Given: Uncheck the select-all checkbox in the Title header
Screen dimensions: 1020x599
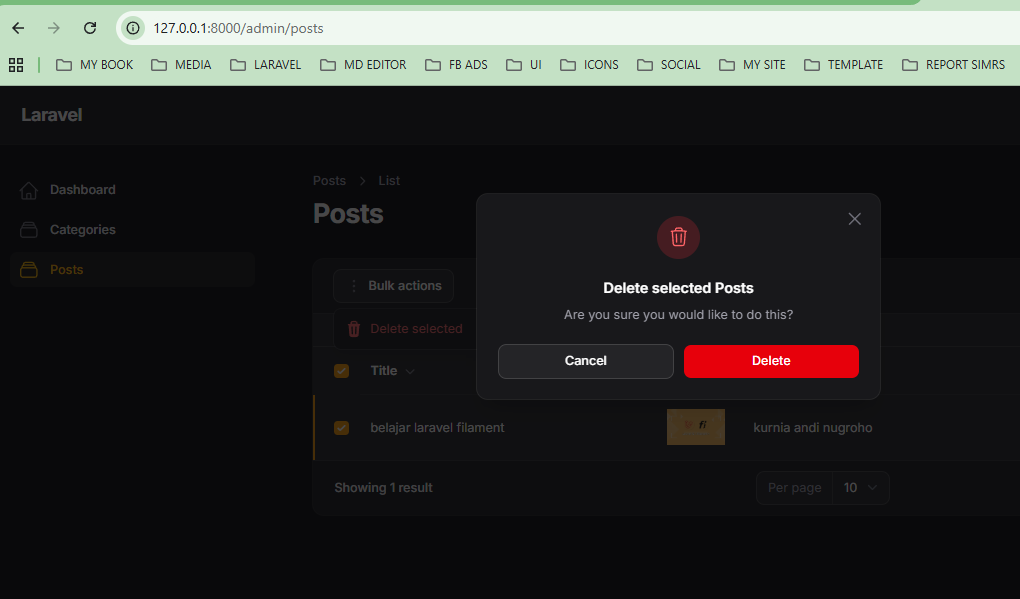Looking at the screenshot, I should [x=341, y=370].
